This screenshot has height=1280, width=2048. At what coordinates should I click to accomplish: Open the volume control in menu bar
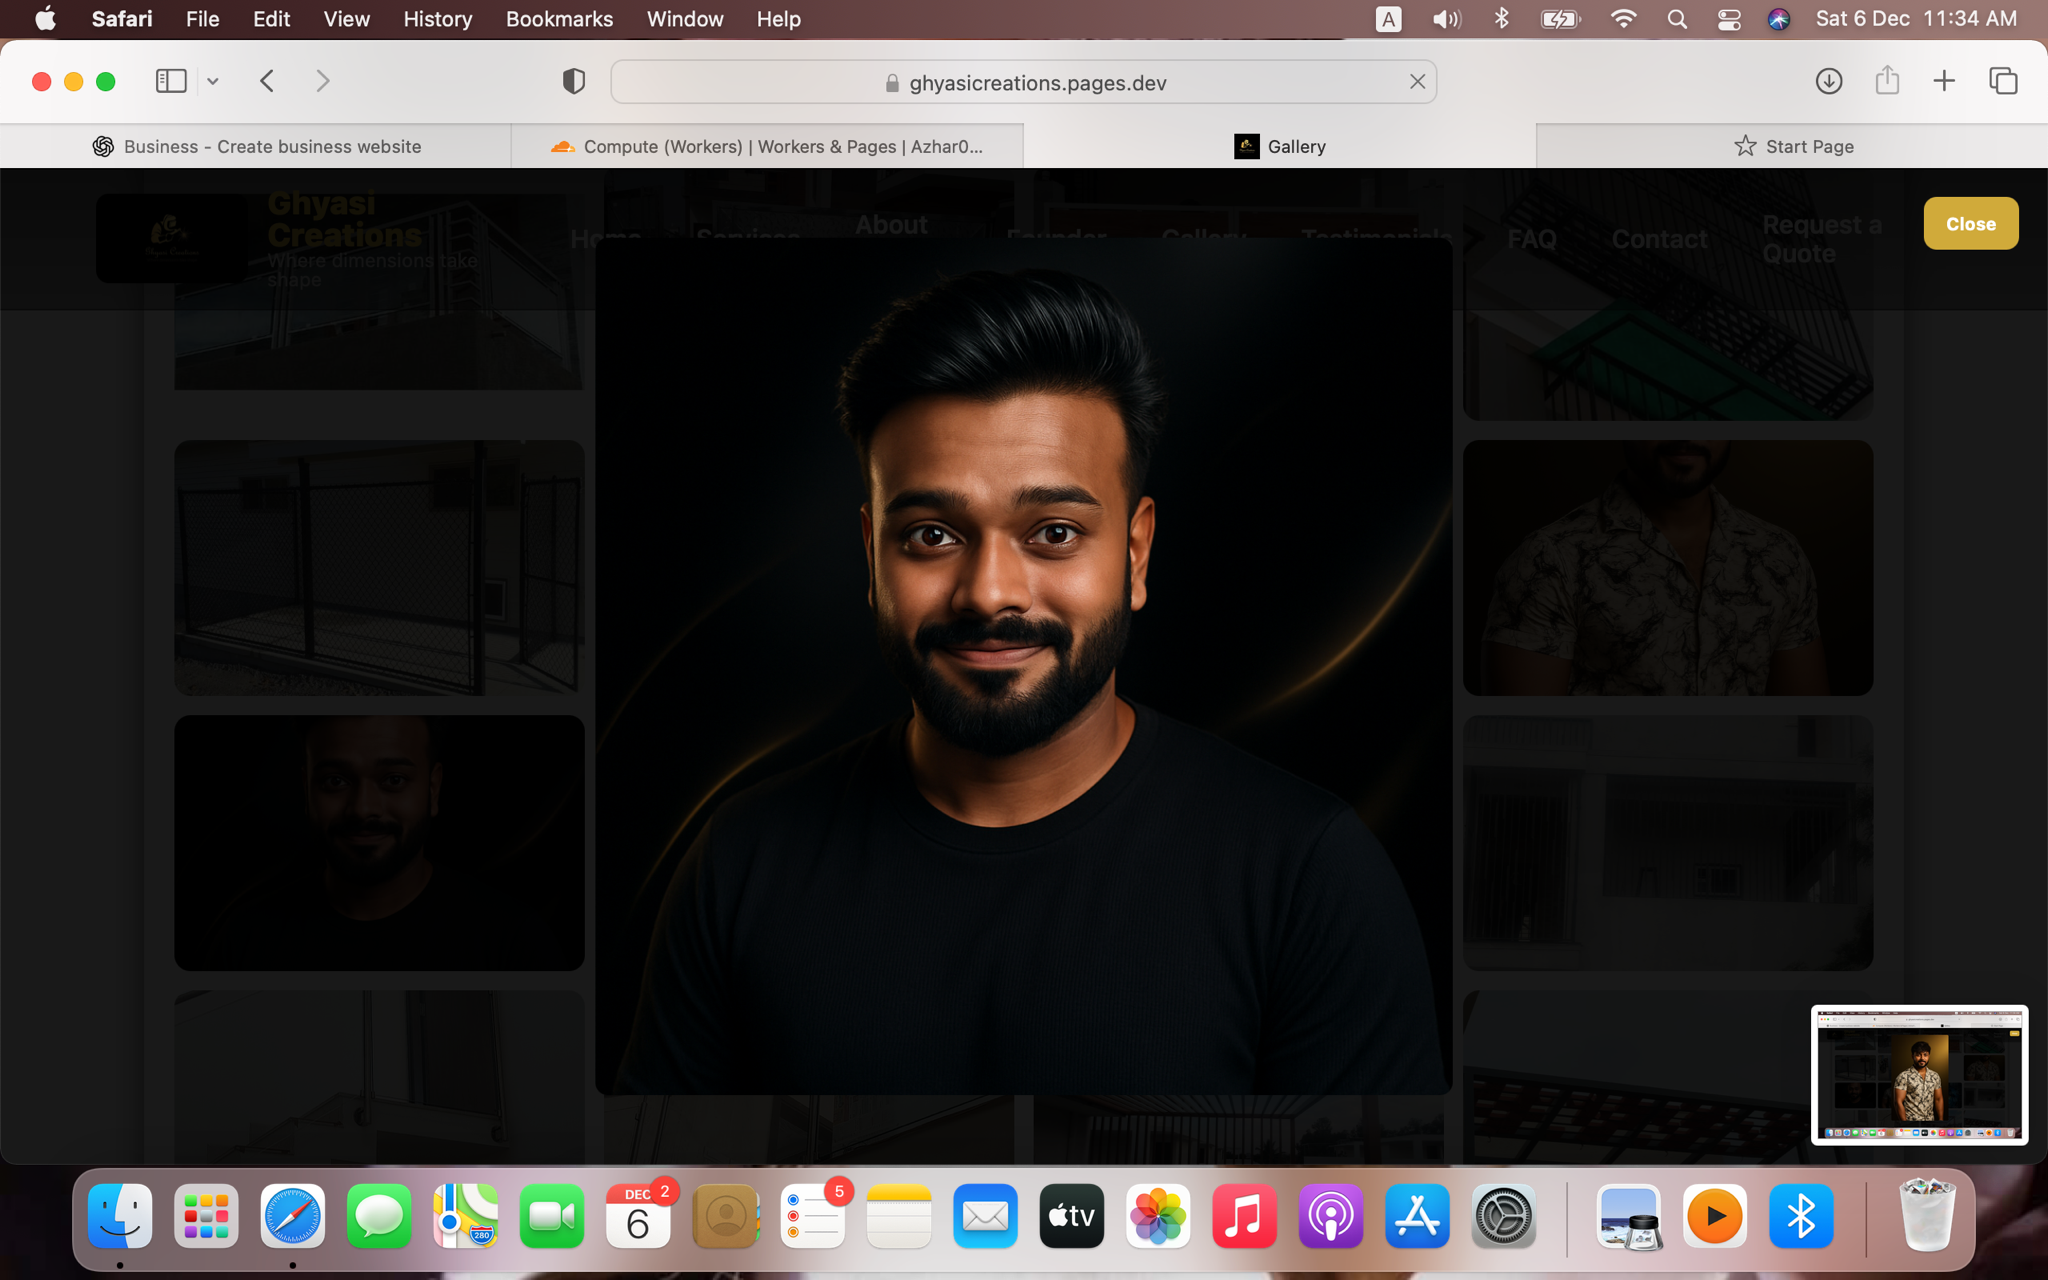point(1446,19)
